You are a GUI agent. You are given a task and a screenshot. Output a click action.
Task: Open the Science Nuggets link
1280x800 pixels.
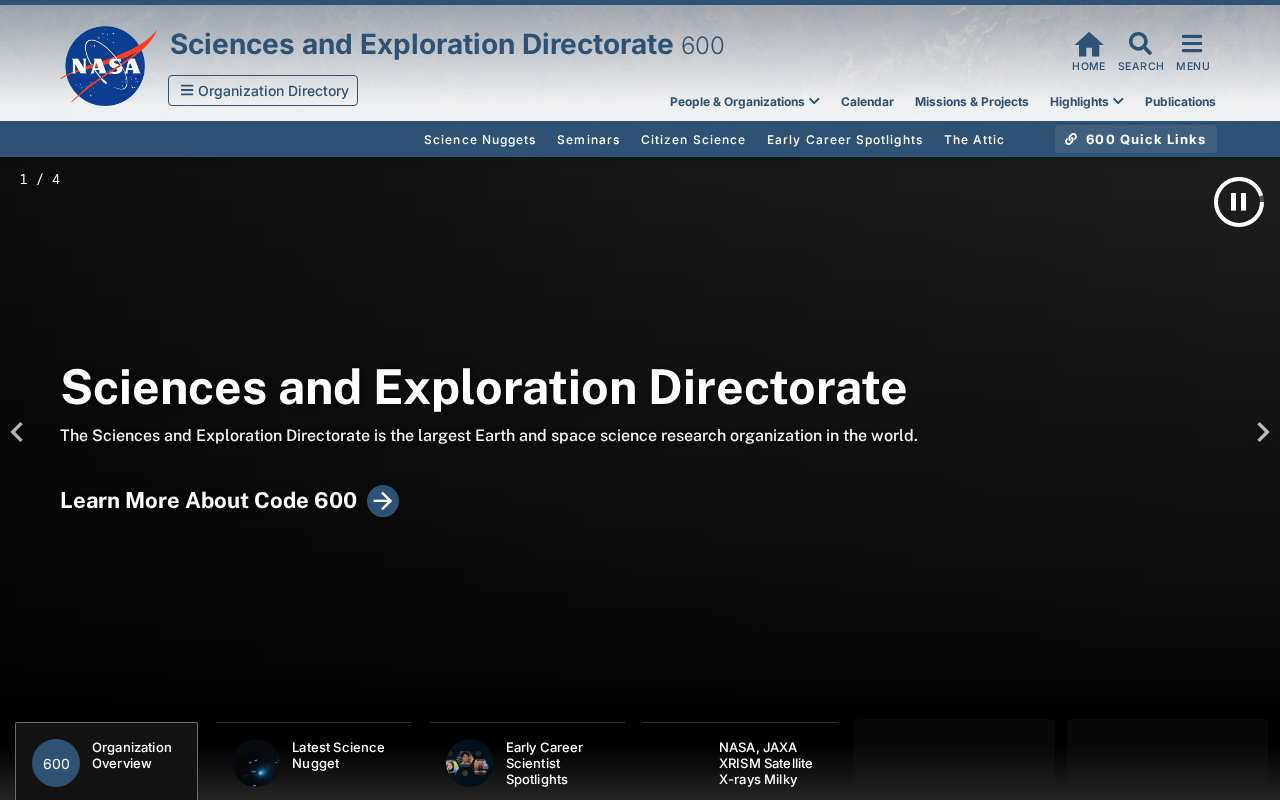480,140
